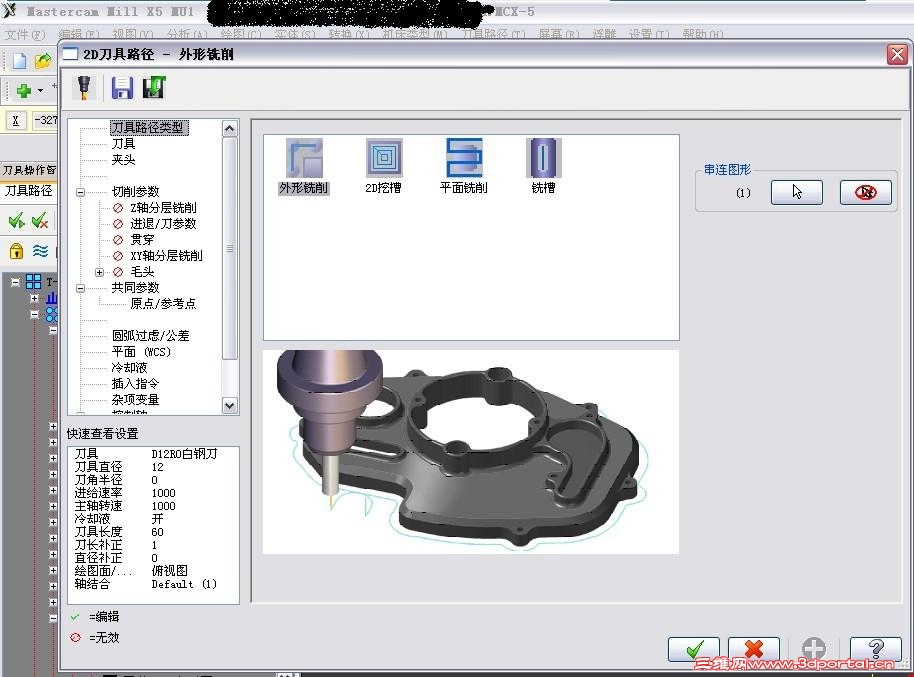Viewport: 914px width, 677px height.
Task: Click 俯视图 drawing plane value
Action: [x=170, y=571]
